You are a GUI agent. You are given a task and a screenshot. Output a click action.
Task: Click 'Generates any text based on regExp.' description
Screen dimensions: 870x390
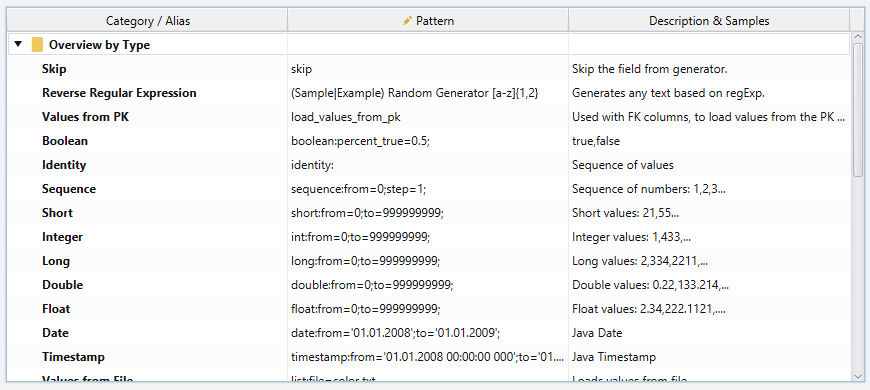[709, 93]
